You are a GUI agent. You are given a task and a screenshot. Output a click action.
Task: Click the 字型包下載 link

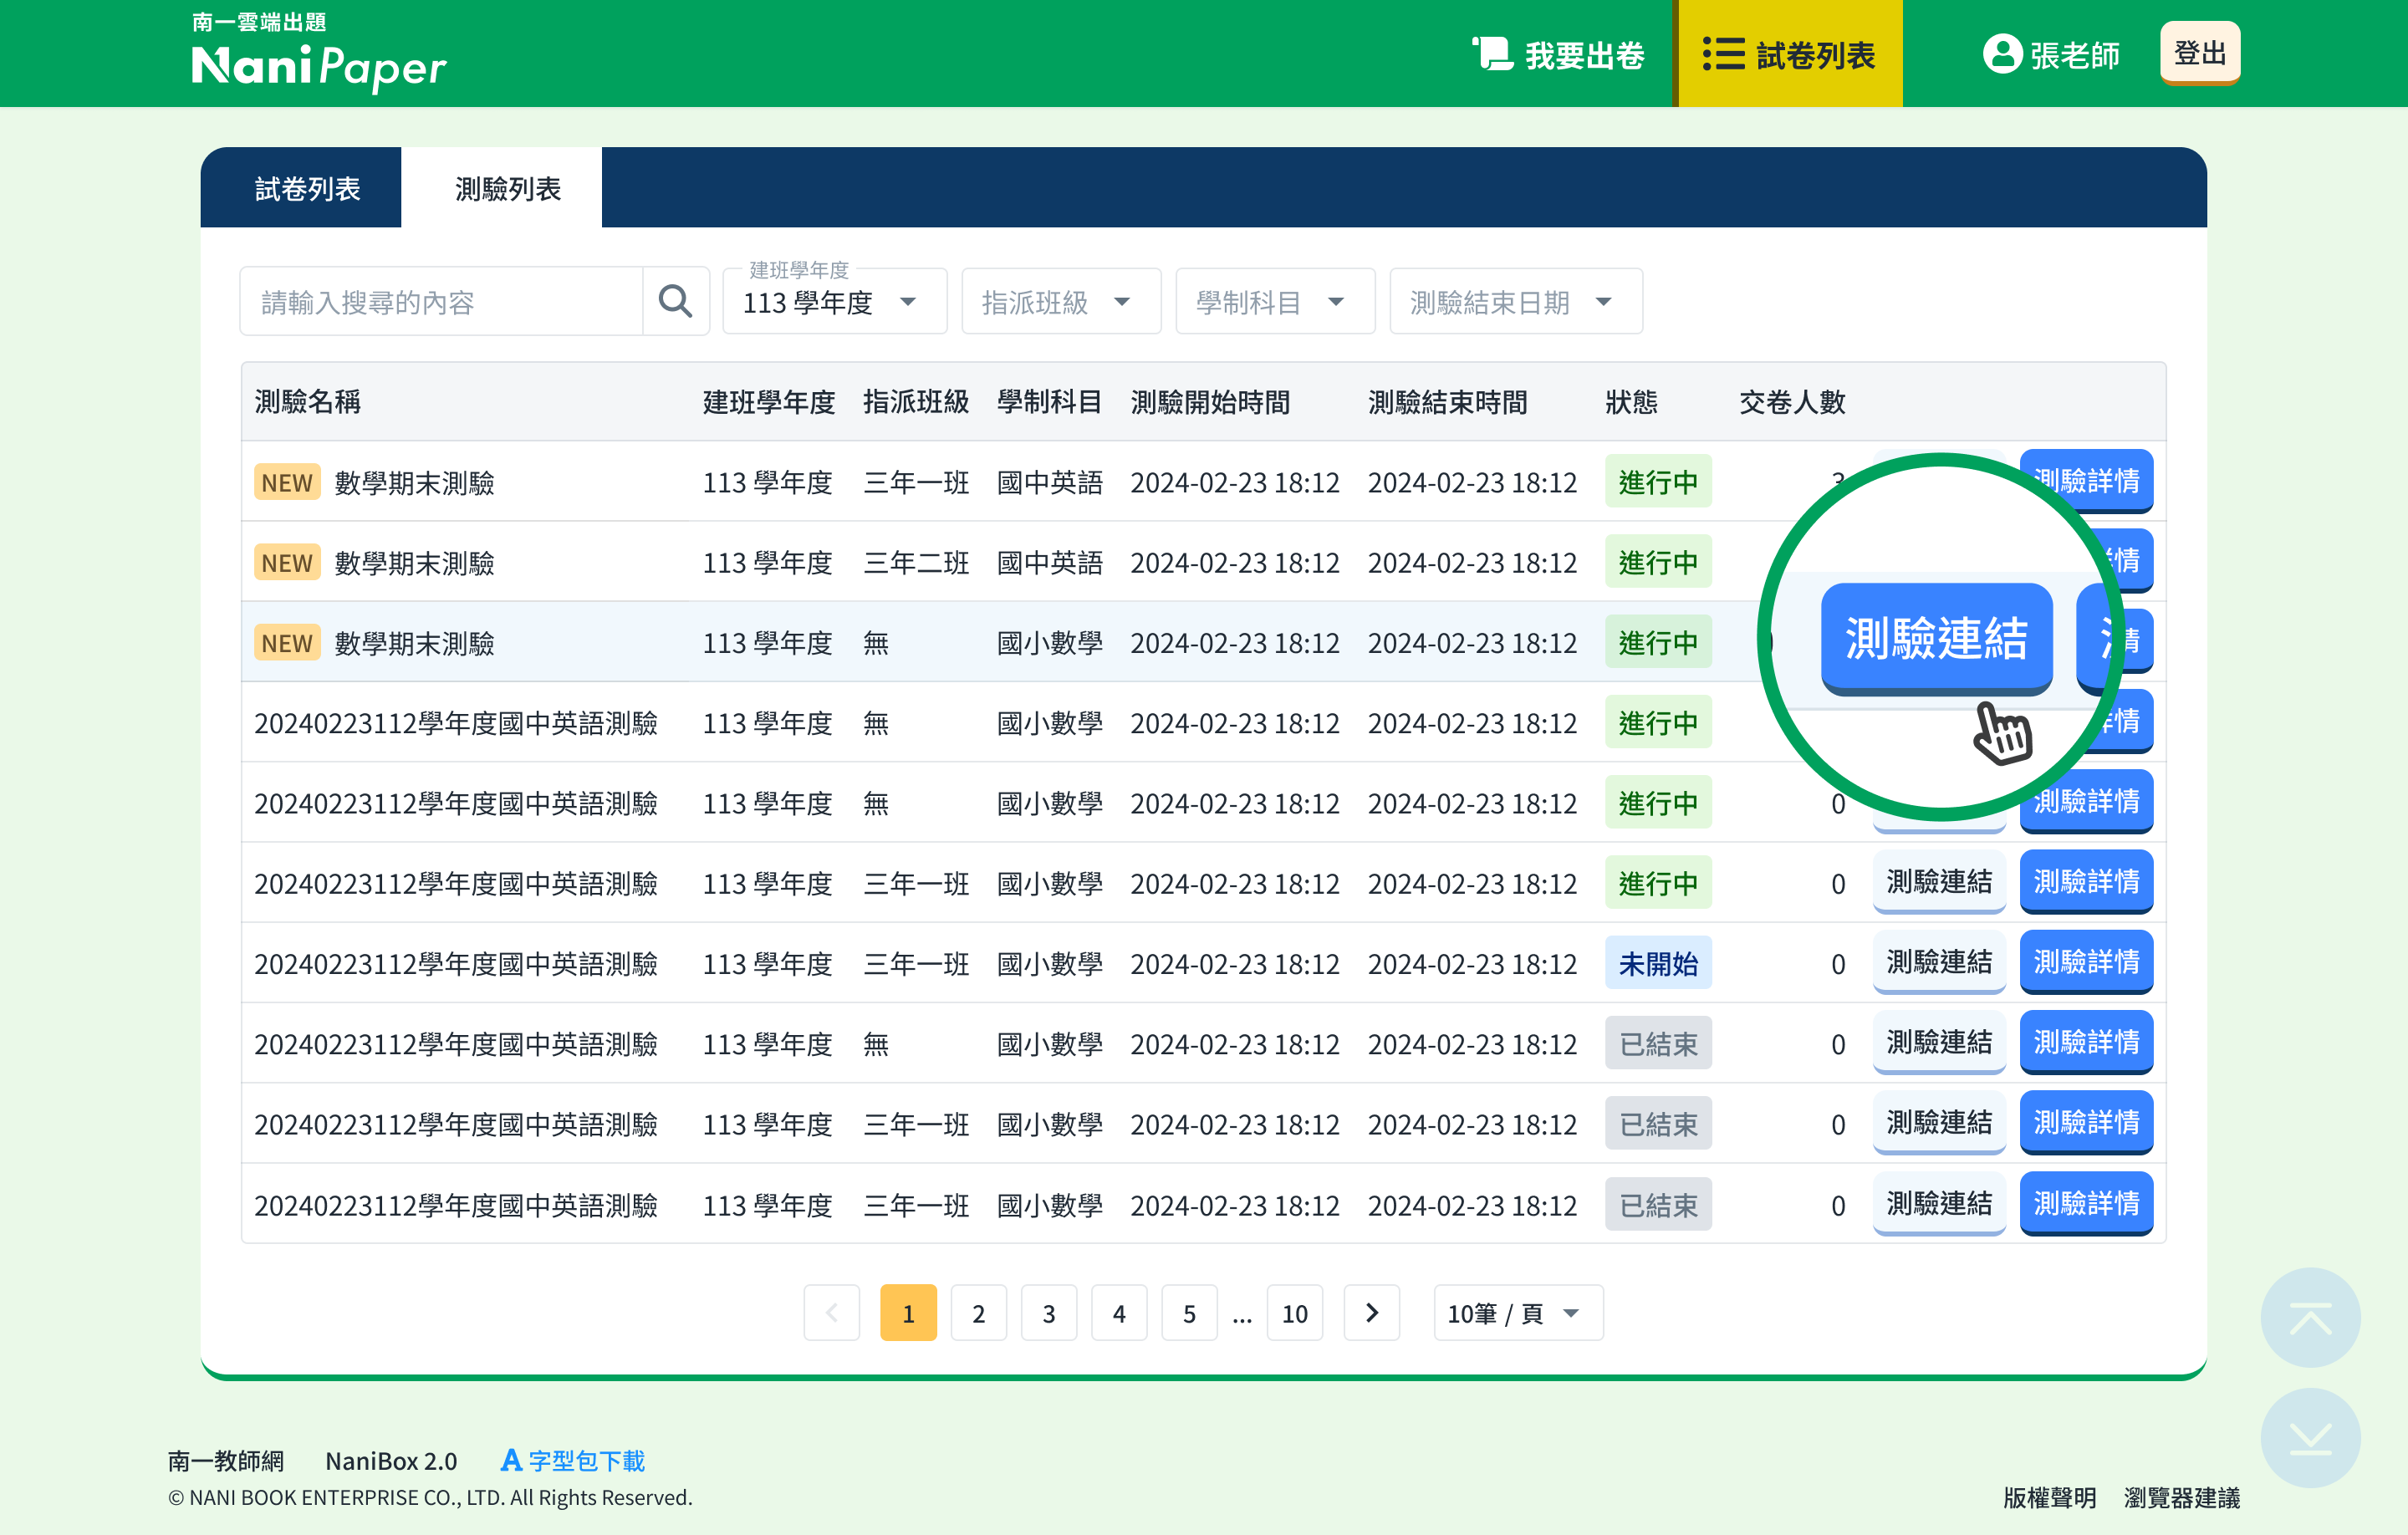point(573,1460)
